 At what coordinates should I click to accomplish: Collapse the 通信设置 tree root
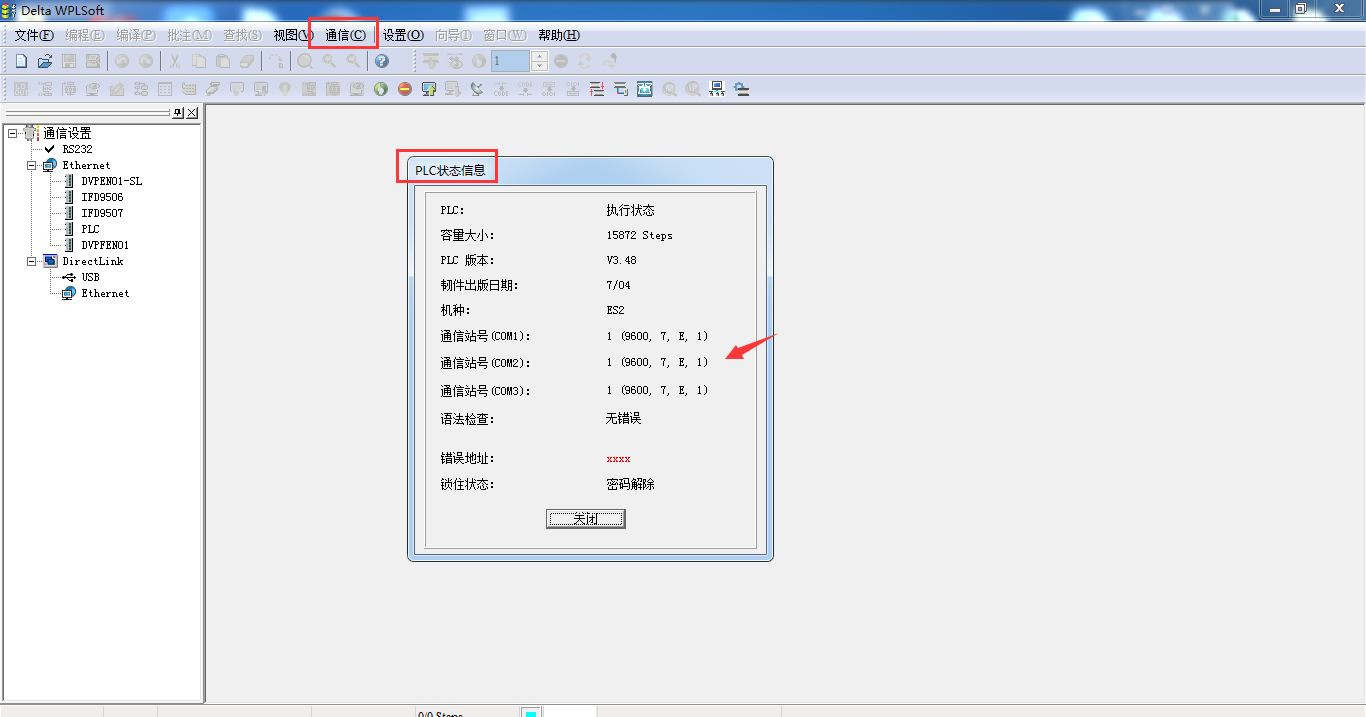[12, 133]
